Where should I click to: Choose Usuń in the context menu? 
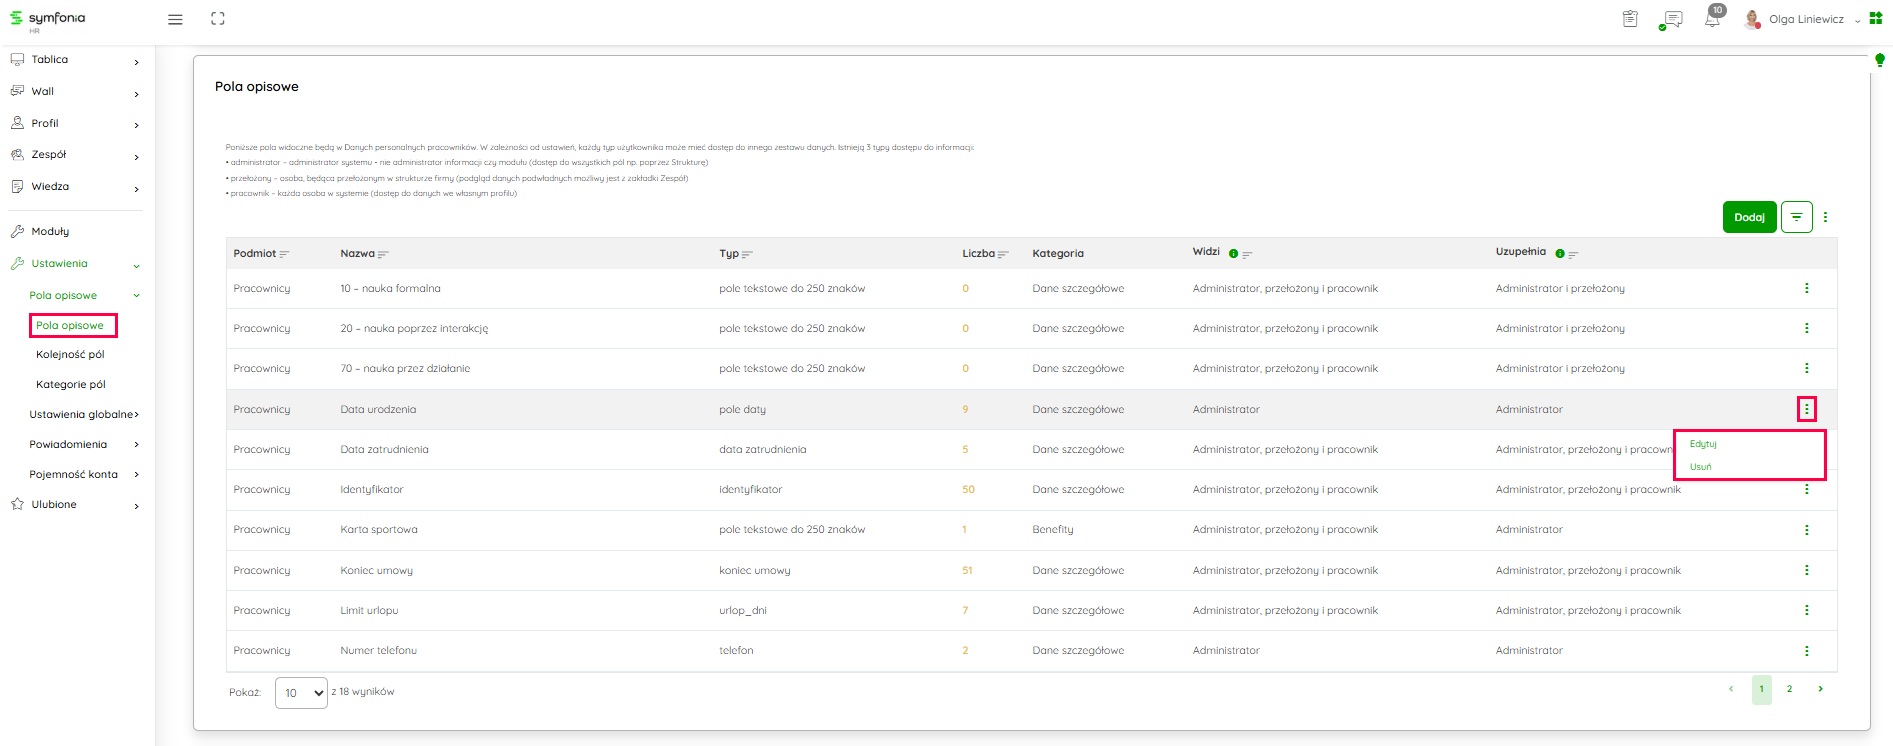pos(1700,467)
